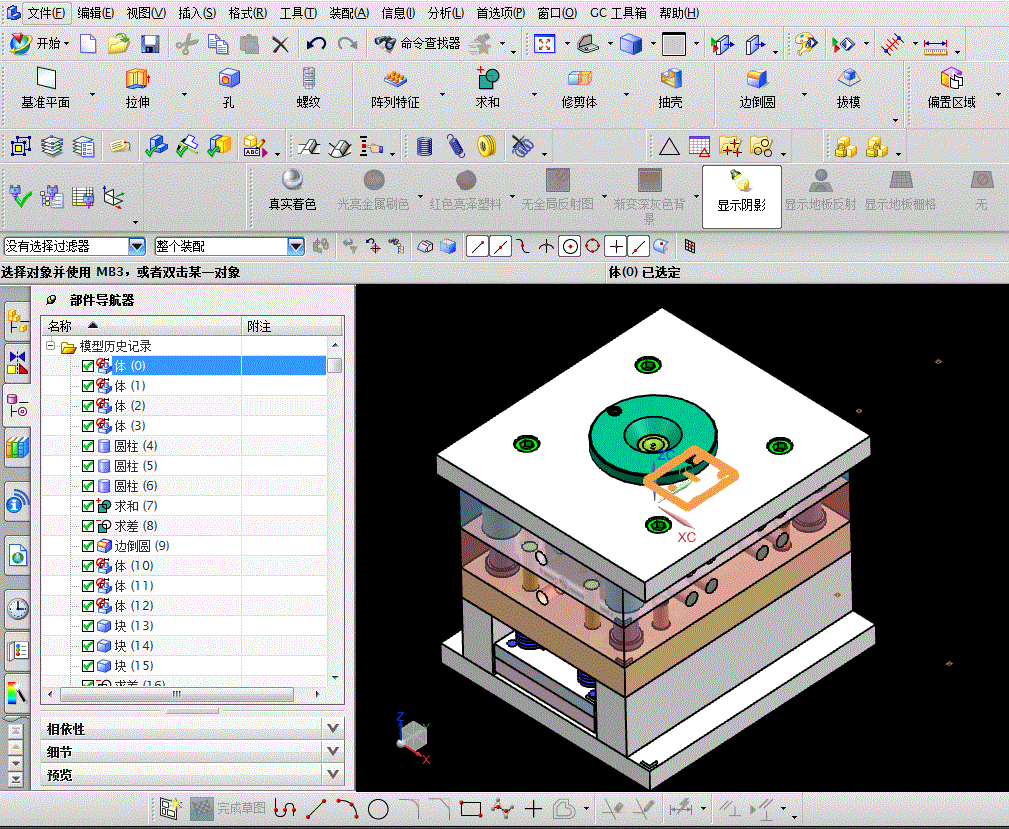Open the 插入(S) menu
The image size is (1009, 829).
196,13
